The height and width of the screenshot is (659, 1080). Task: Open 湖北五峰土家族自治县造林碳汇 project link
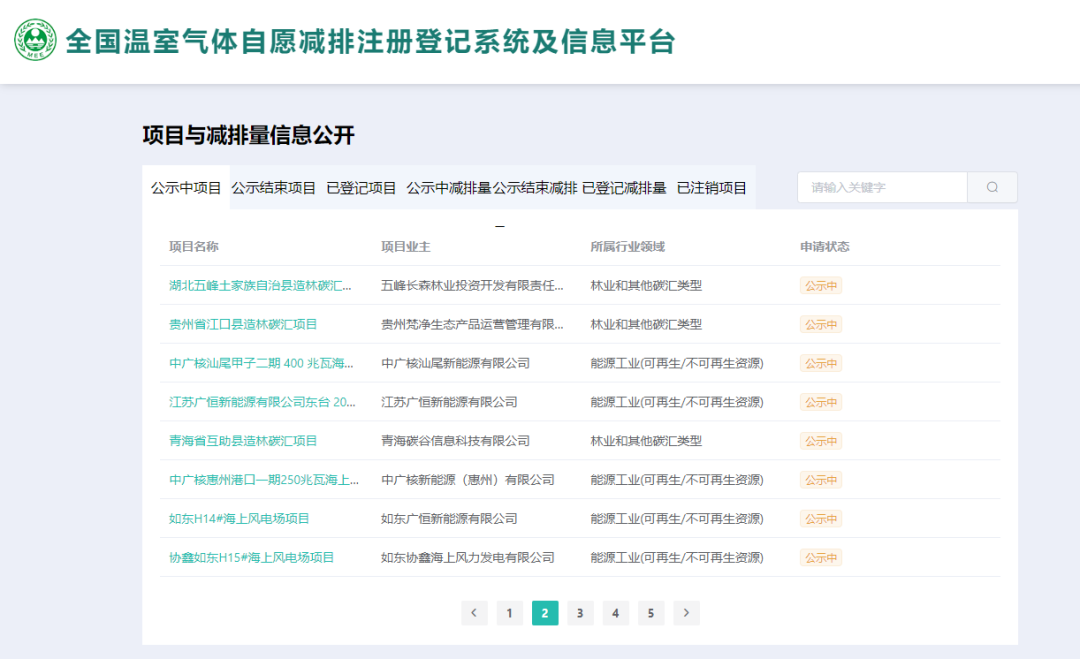point(260,285)
